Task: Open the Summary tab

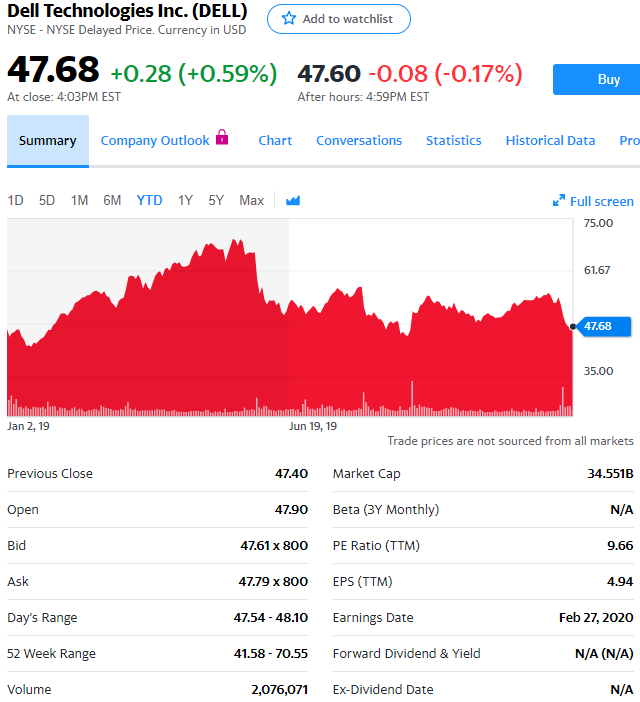Action: tap(47, 141)
